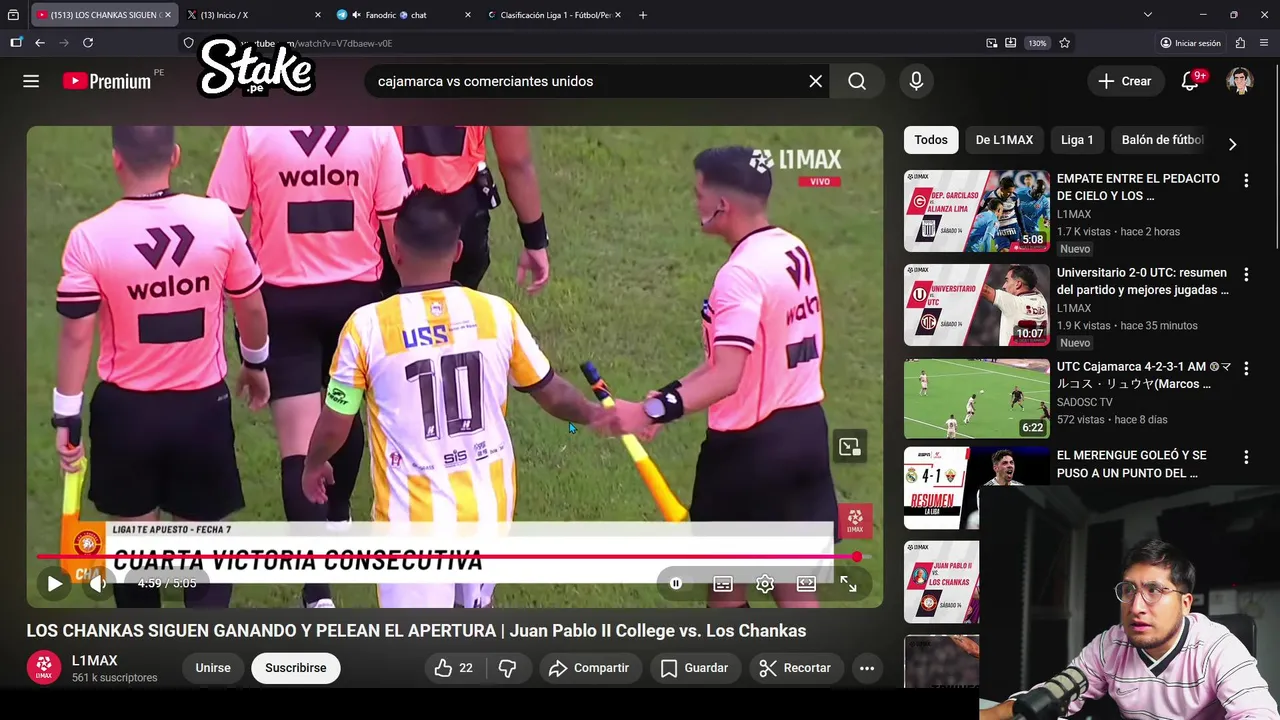The width and height of the screenshot is (1280, 720).
Task: Open the YouTube guide hamburger menu
Action: 31,81
